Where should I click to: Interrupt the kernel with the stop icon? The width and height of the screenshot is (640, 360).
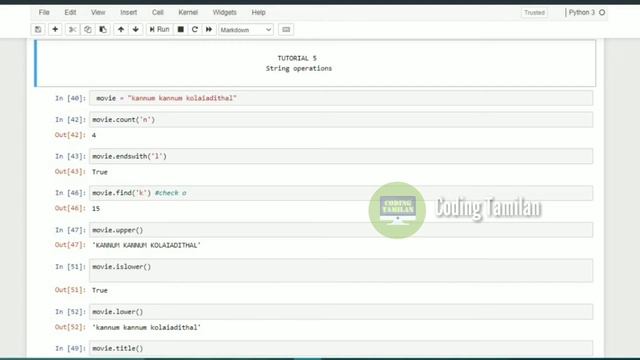click(180, 29)
